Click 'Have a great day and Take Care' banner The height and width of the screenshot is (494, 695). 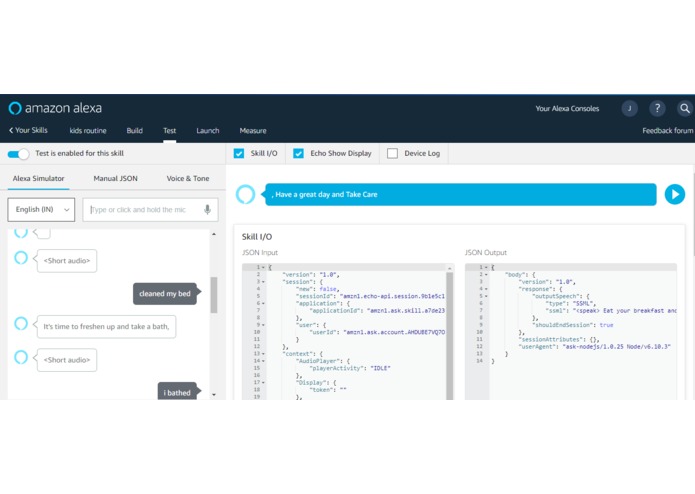[461, 194]
